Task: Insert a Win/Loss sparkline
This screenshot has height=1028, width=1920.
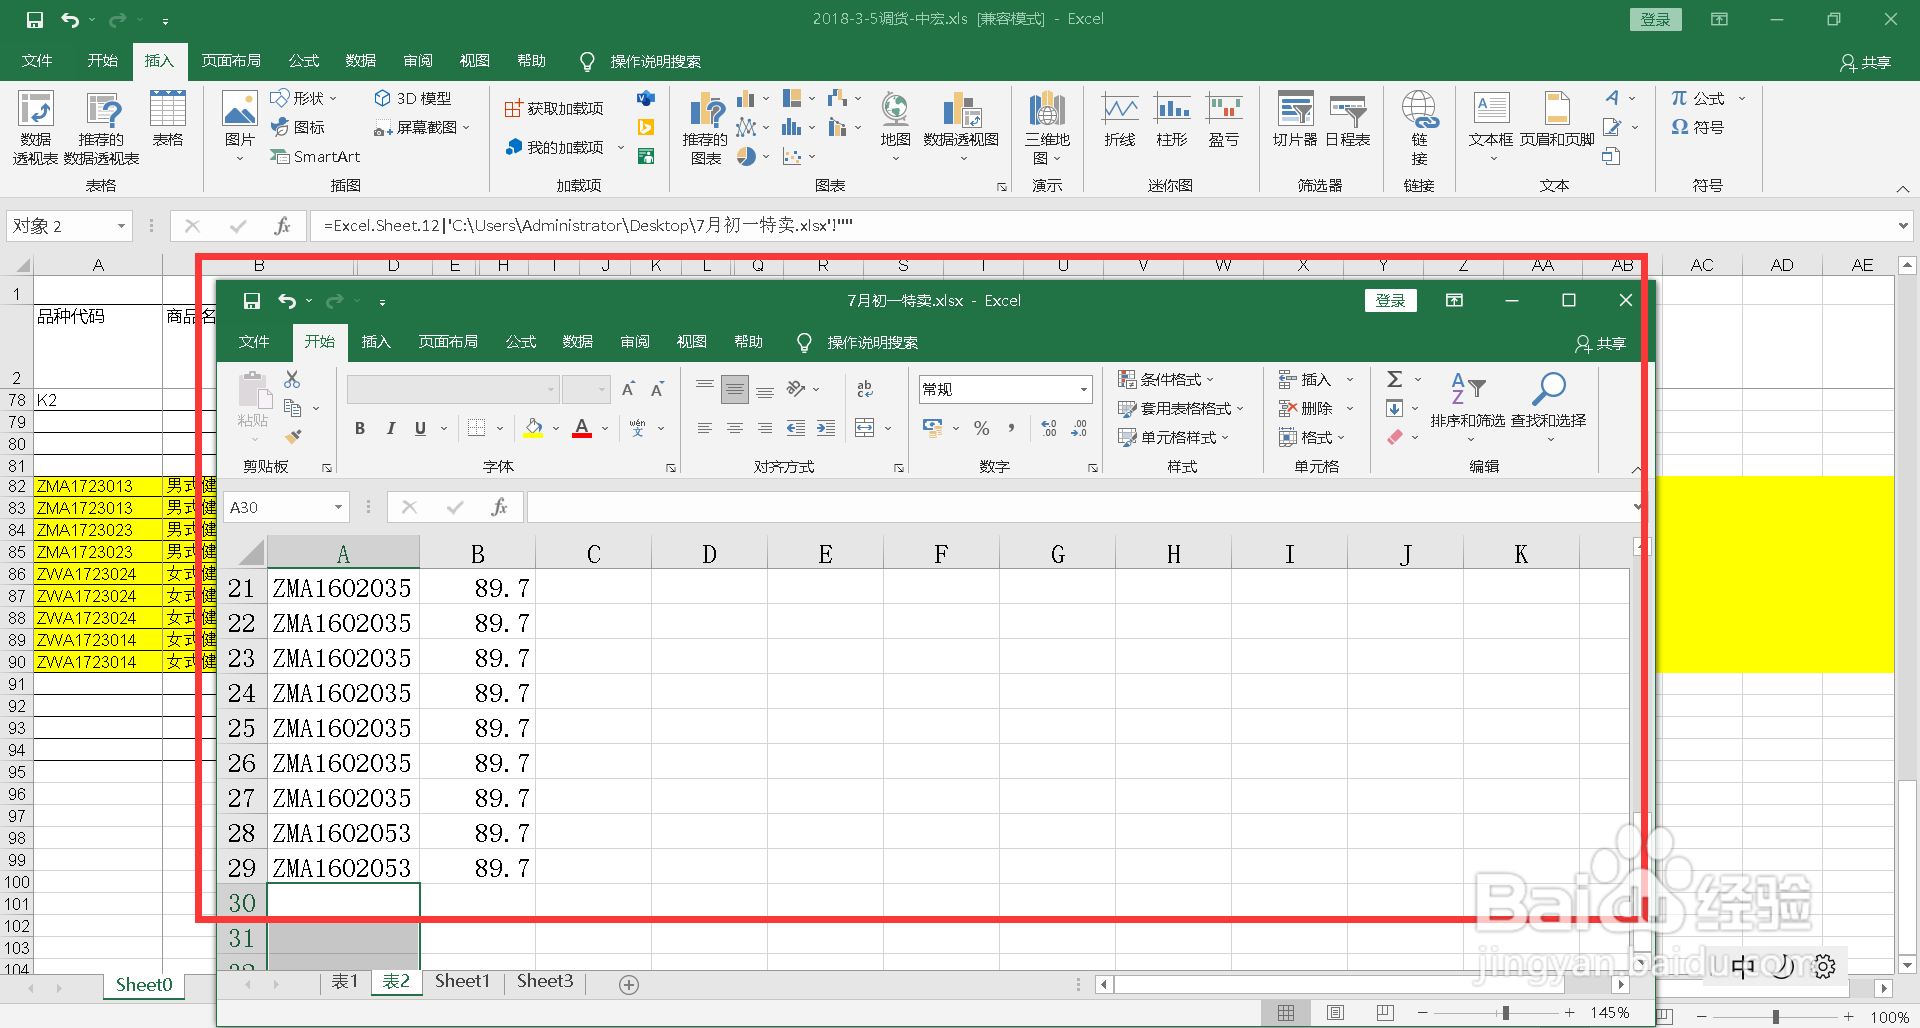Action: point(1224,119)
